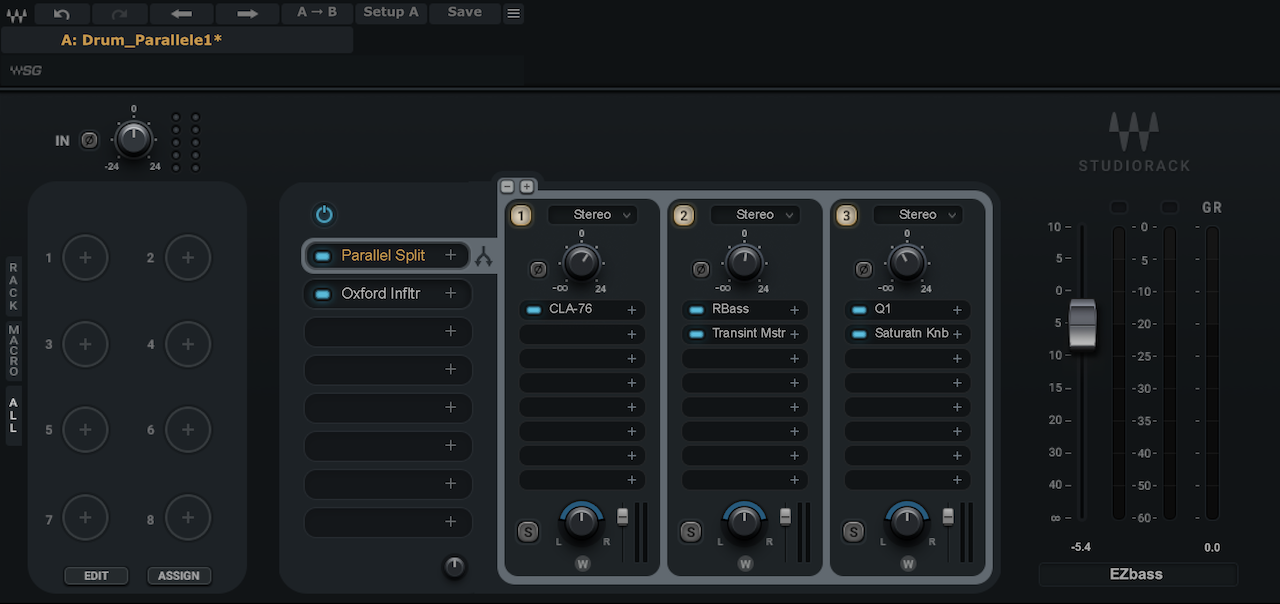Bypass the Q1 plugin
This screenshot has height=604, width=1280.
(x=859, y=310)
